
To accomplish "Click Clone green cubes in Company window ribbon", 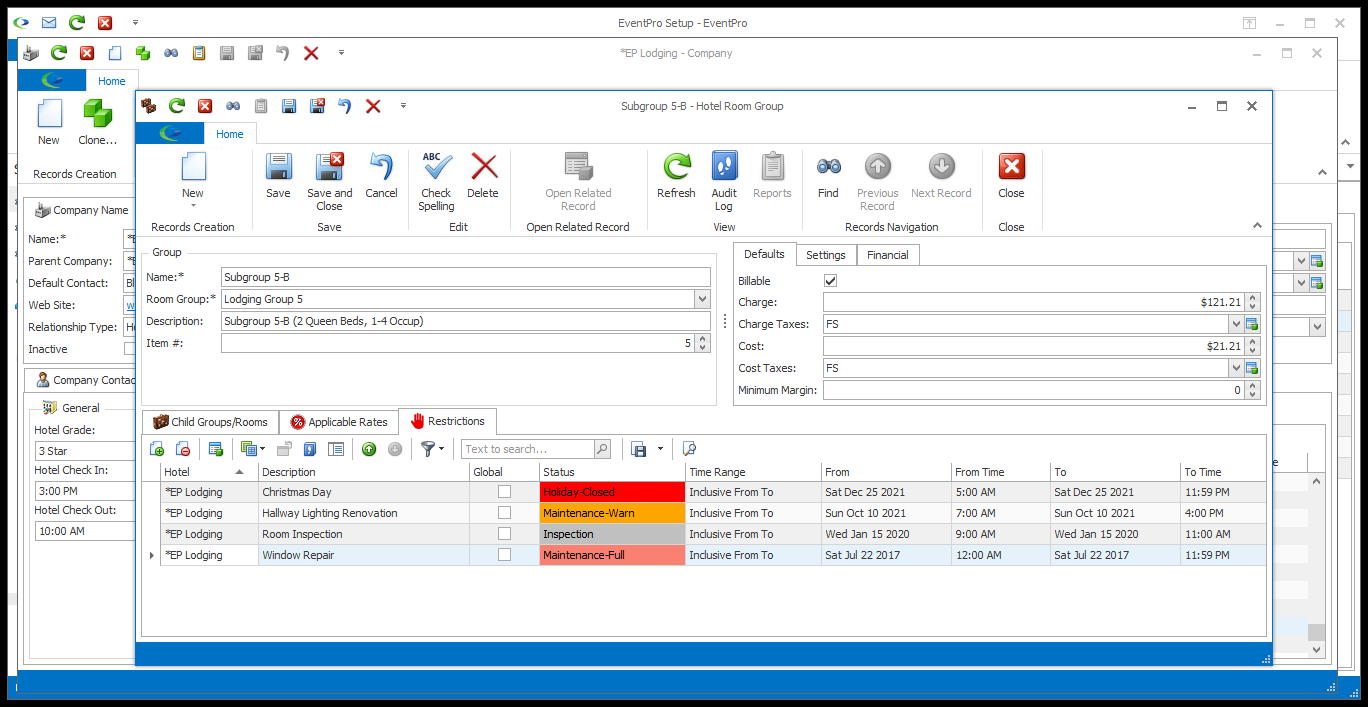I will pyautogui.click(x=98, y=122).
